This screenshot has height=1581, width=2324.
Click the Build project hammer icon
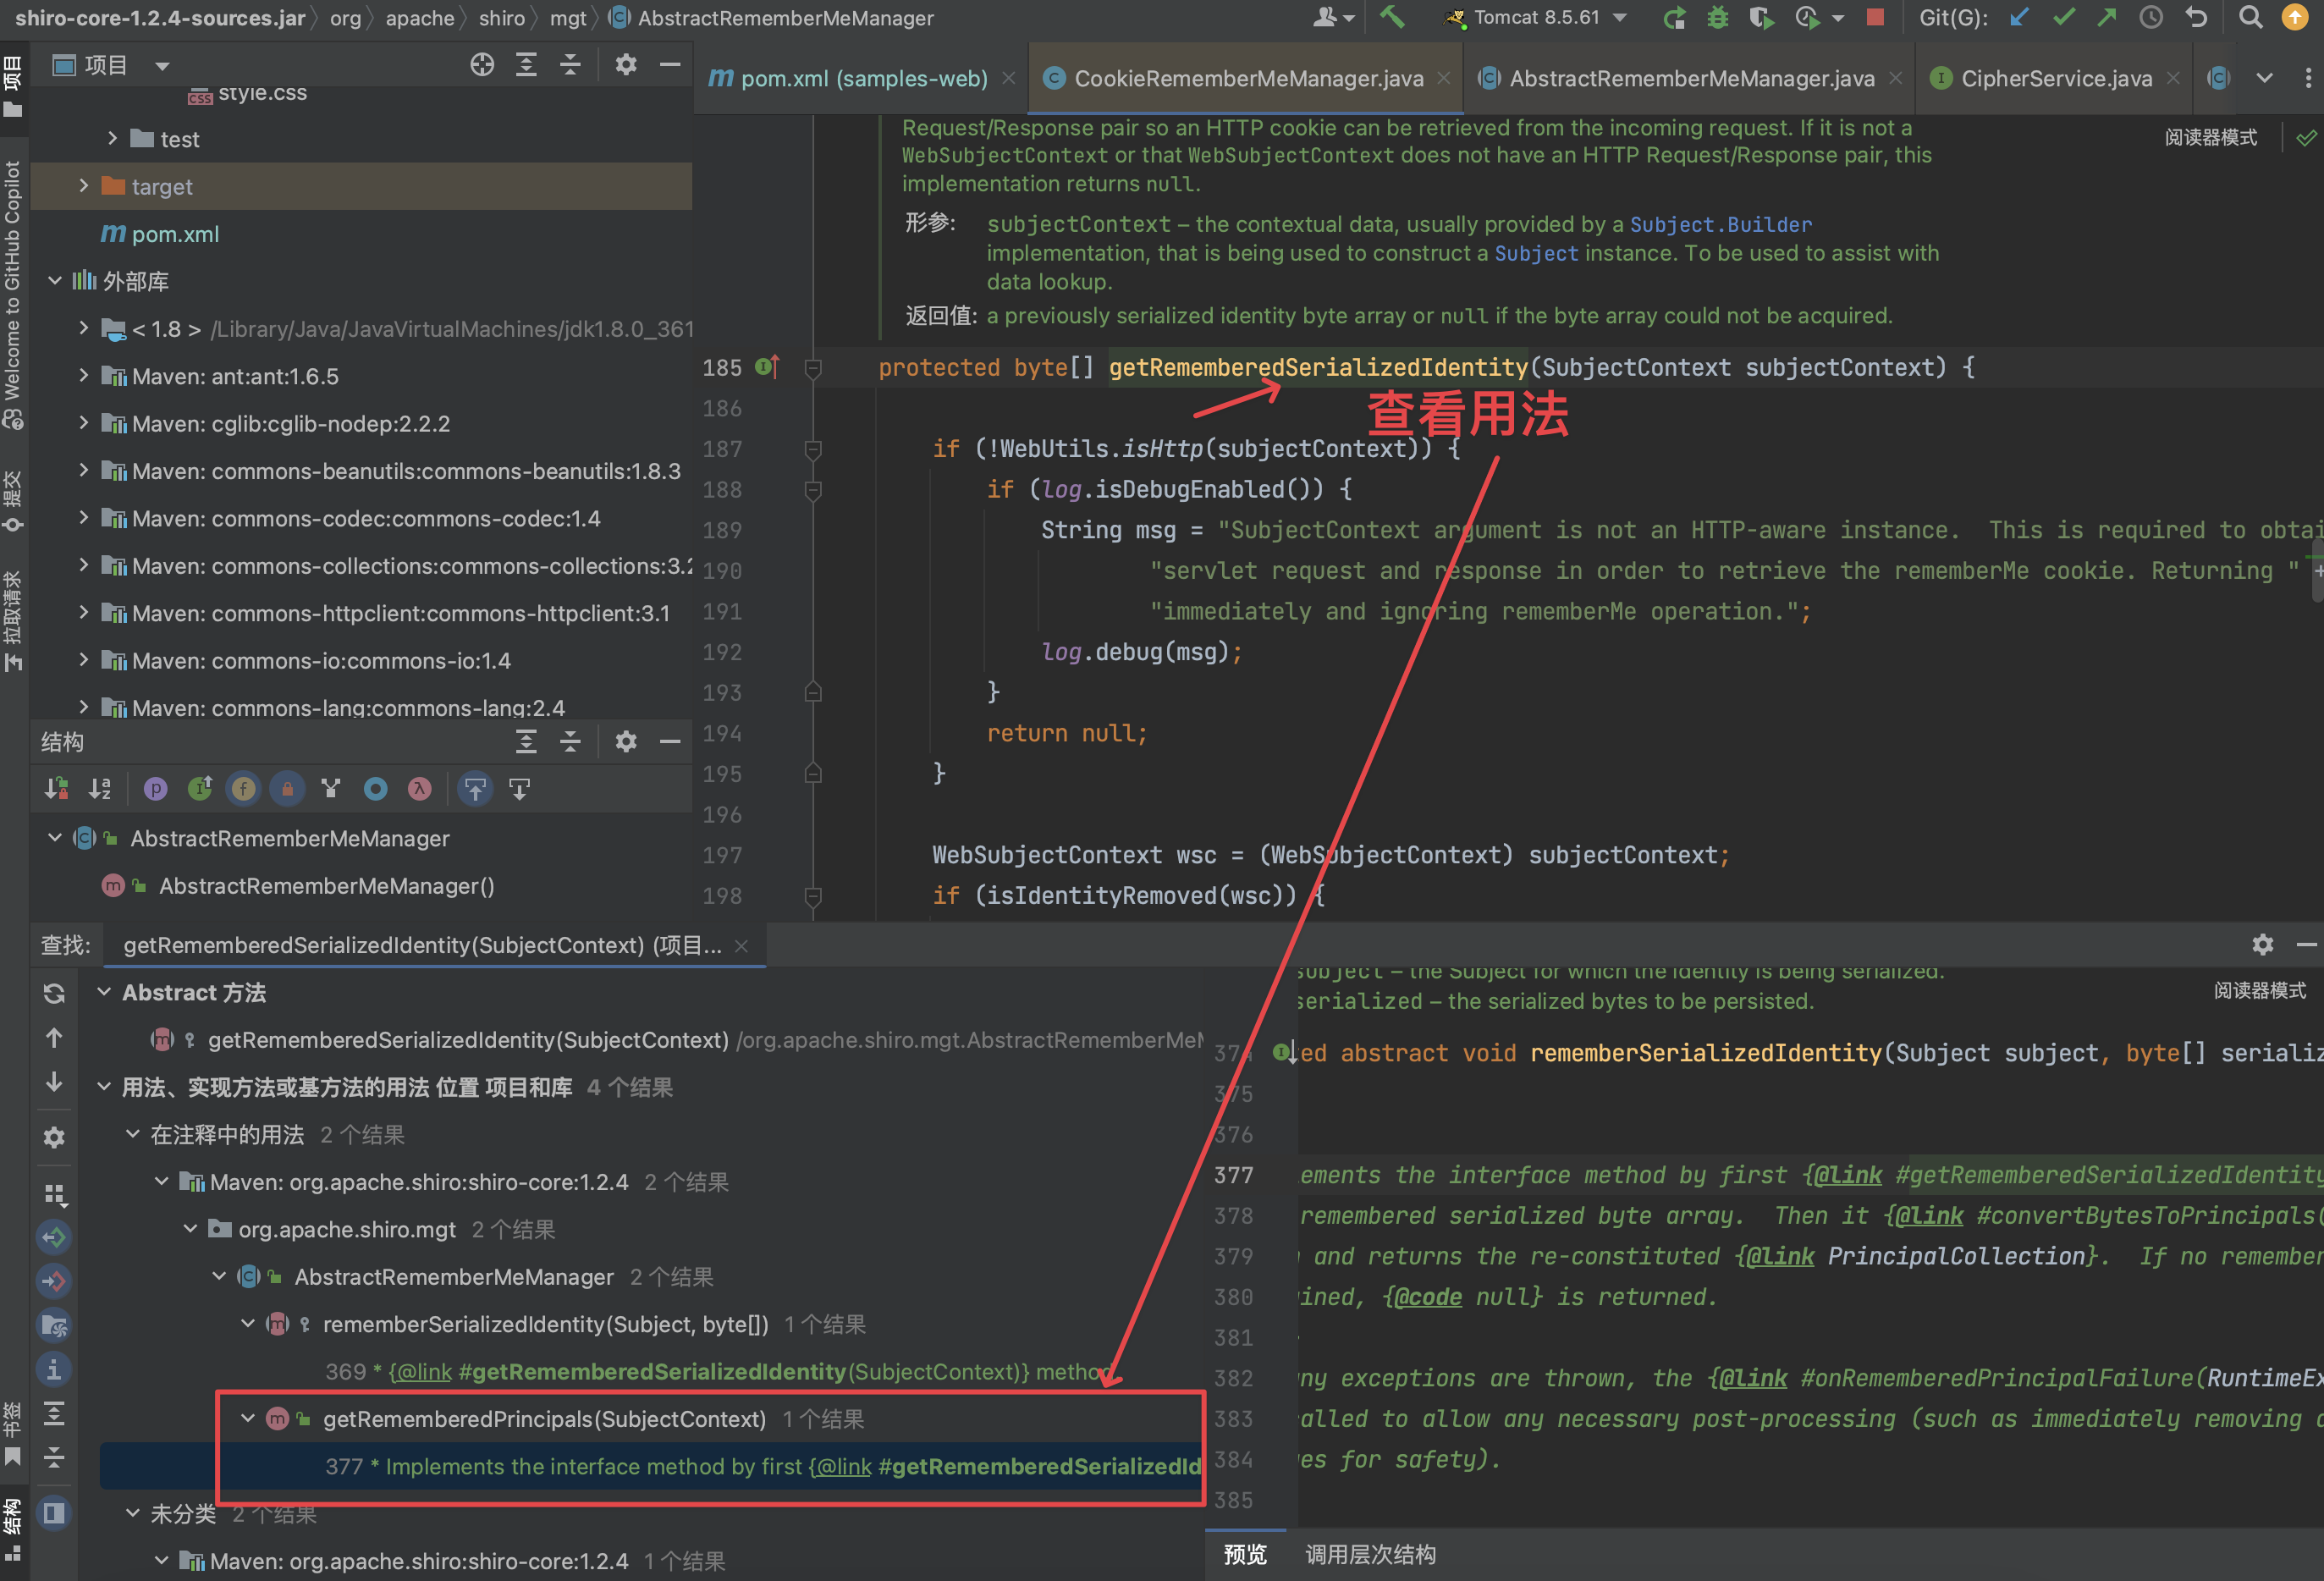(x=1393, y=18)
